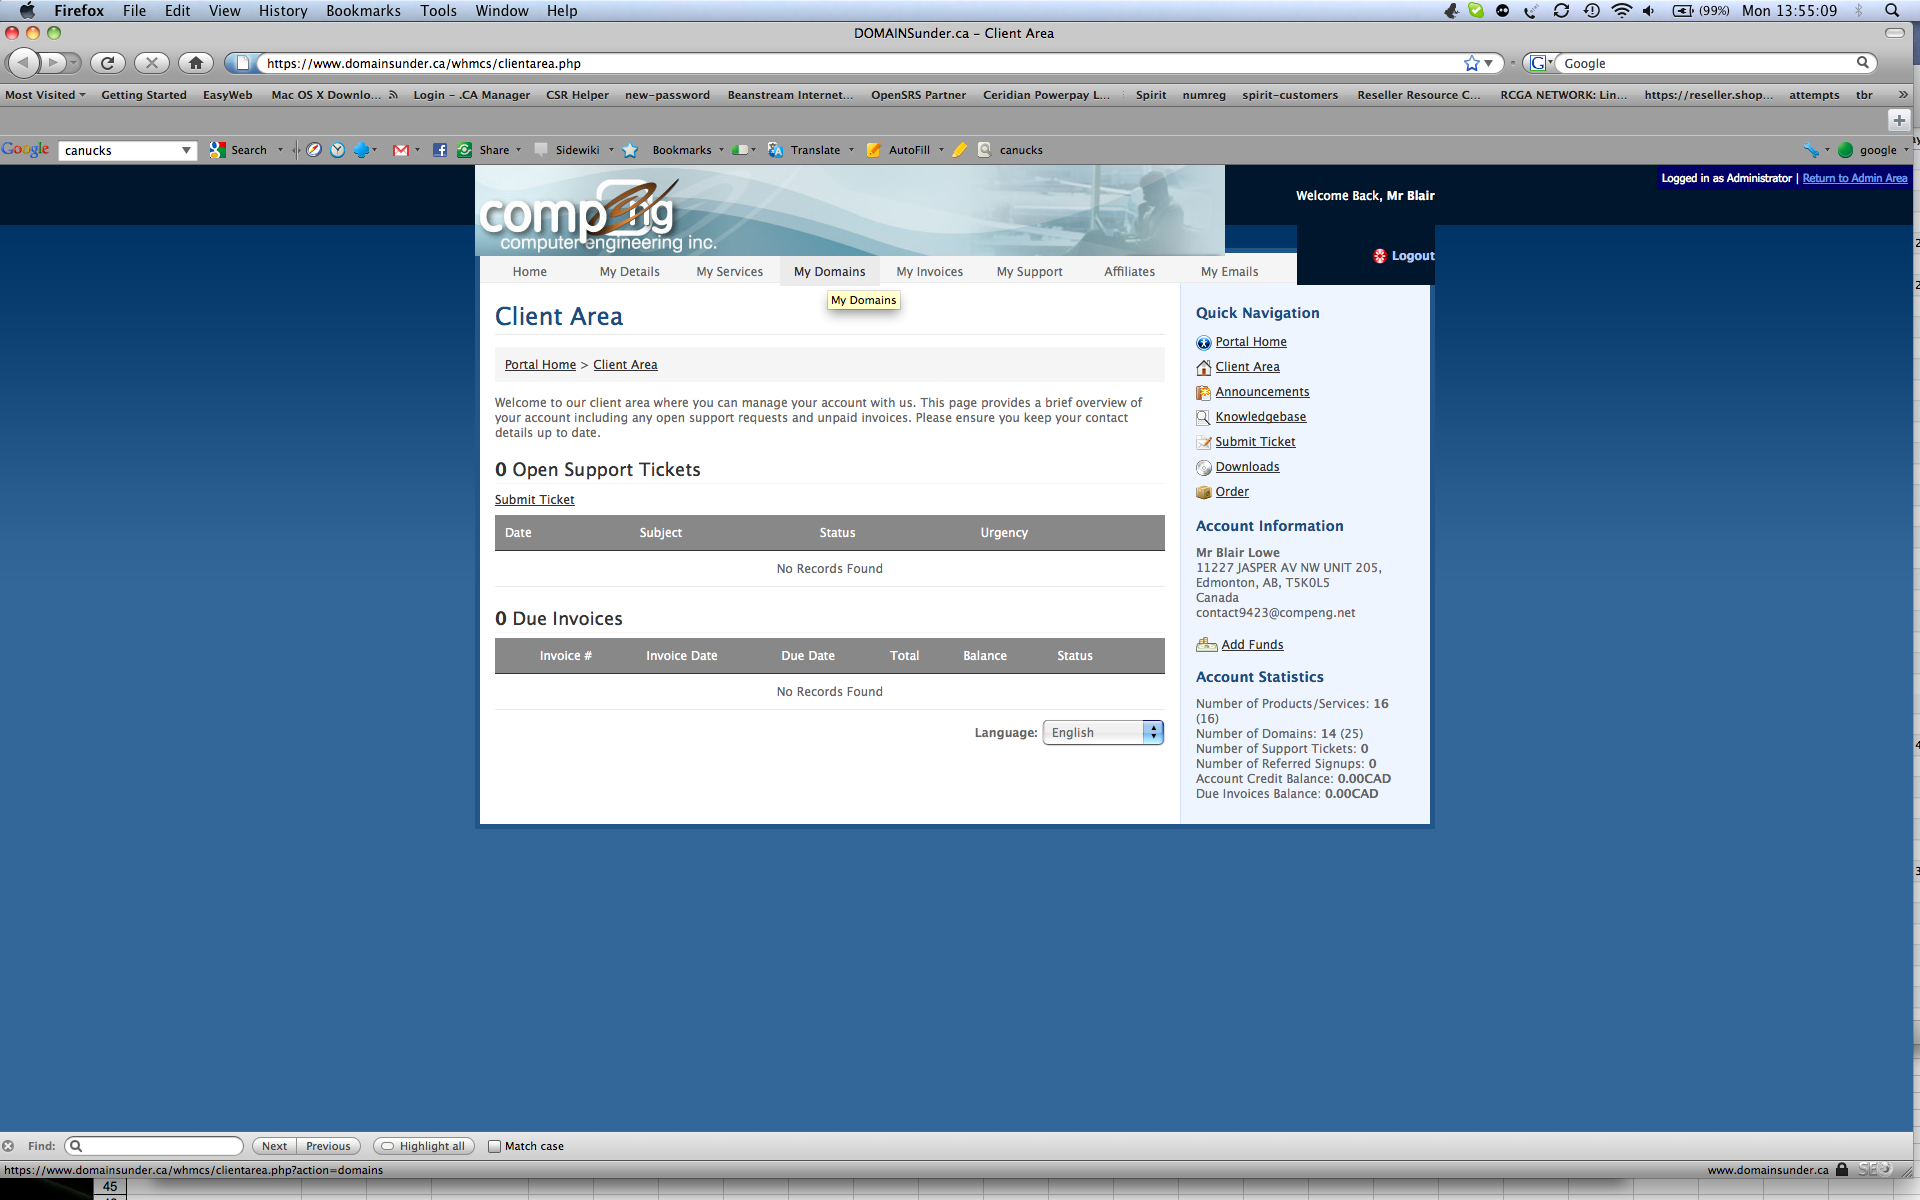The height and width of the screenshot is (1200, 1920).
Task: Click the browser Back button
Action: [24, 63]
